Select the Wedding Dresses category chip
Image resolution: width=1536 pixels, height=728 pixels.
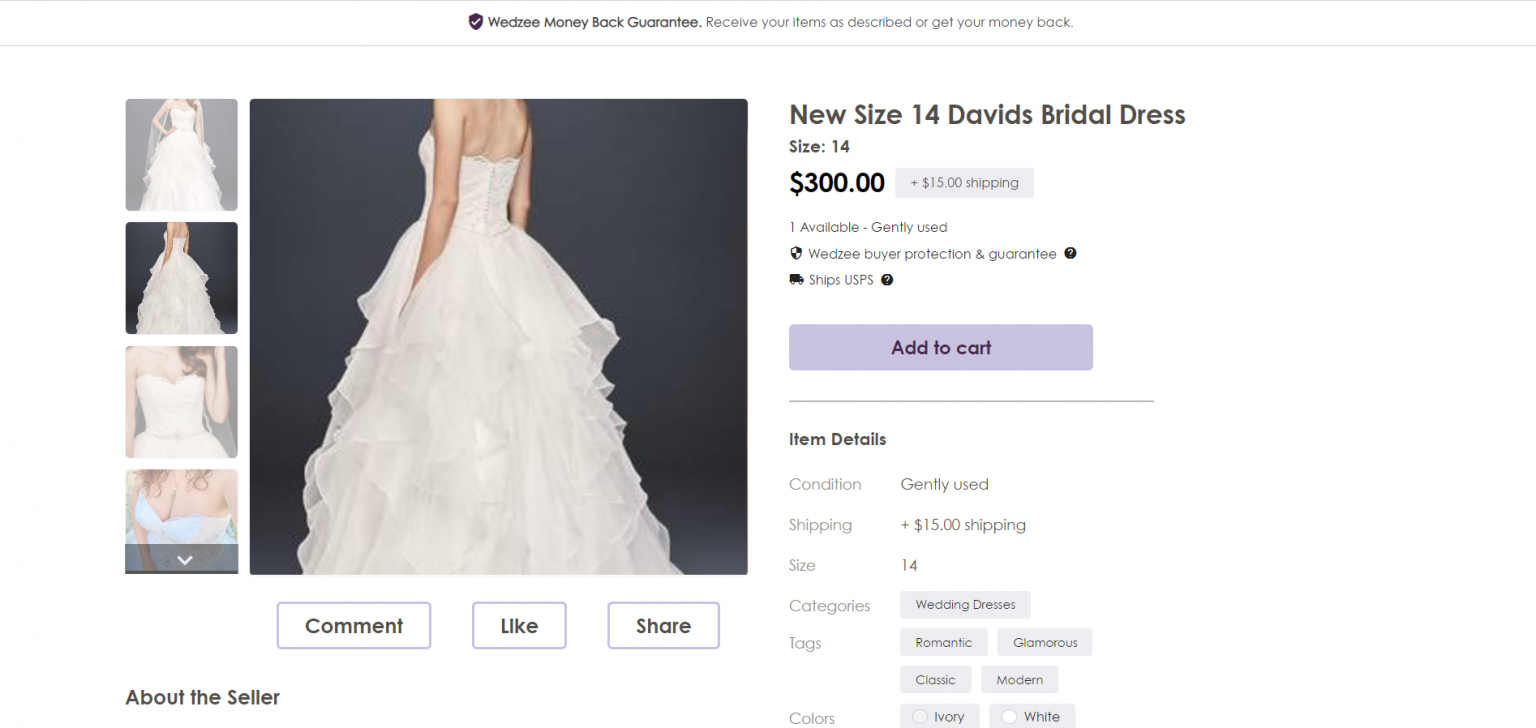(x=964, y=604)
